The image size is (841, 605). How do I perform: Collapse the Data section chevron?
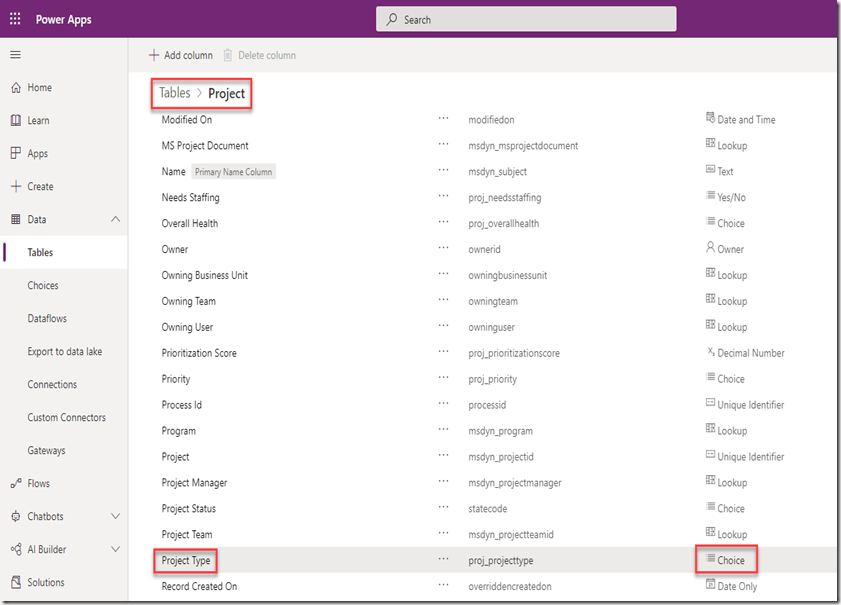pos(115,220)
